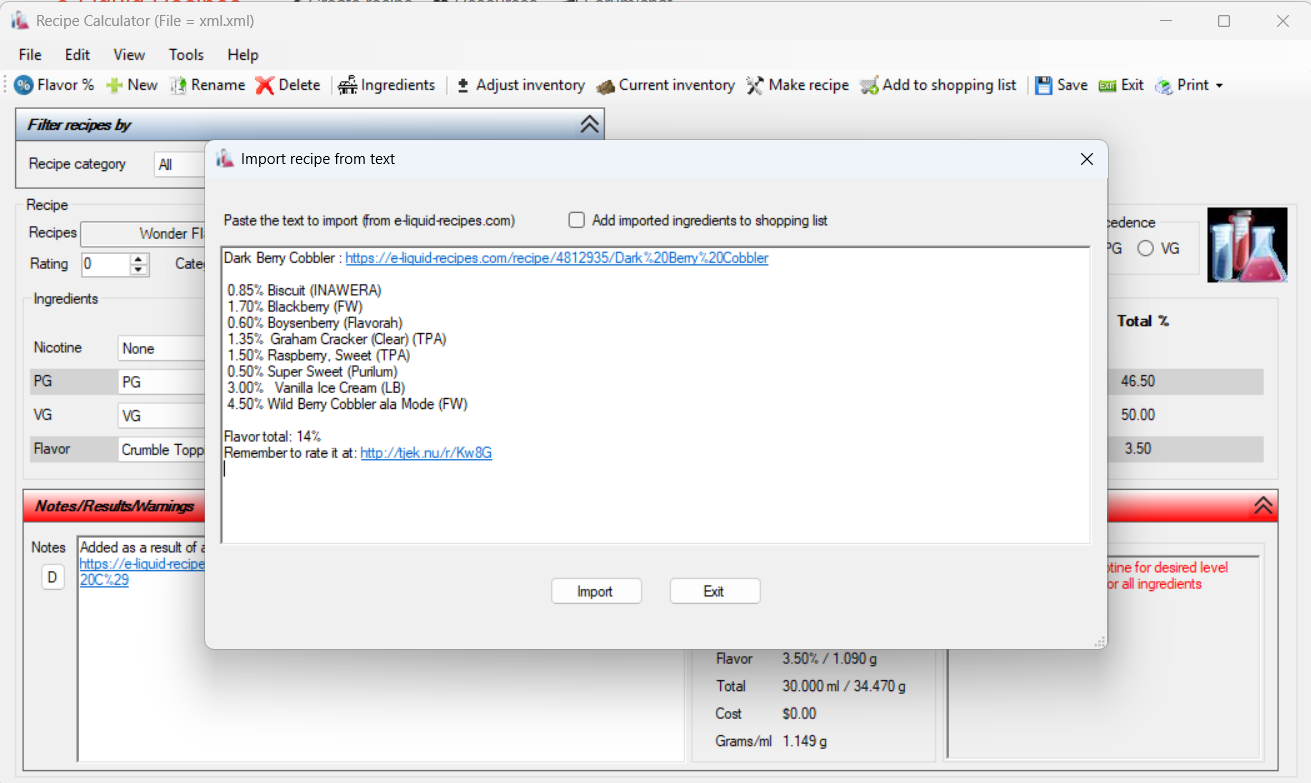The height and width of the screenshot is (783, 1311).
Task: Click '3.00% Vanilla Ice Cream (LB)' line
Action: 316,388
